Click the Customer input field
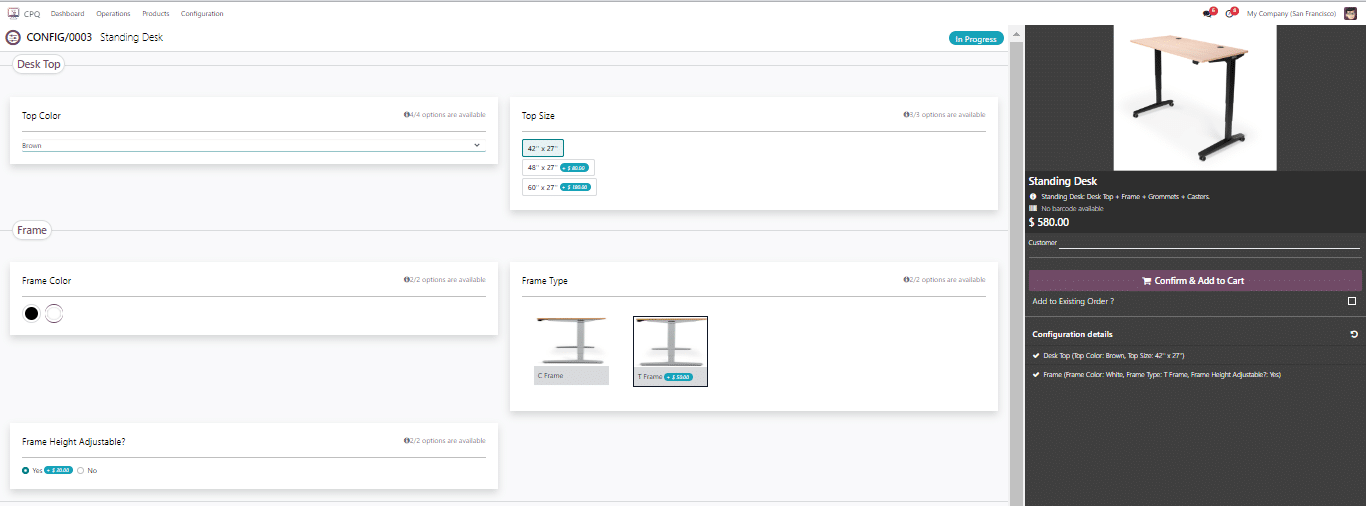 [x=1209, y=243]
